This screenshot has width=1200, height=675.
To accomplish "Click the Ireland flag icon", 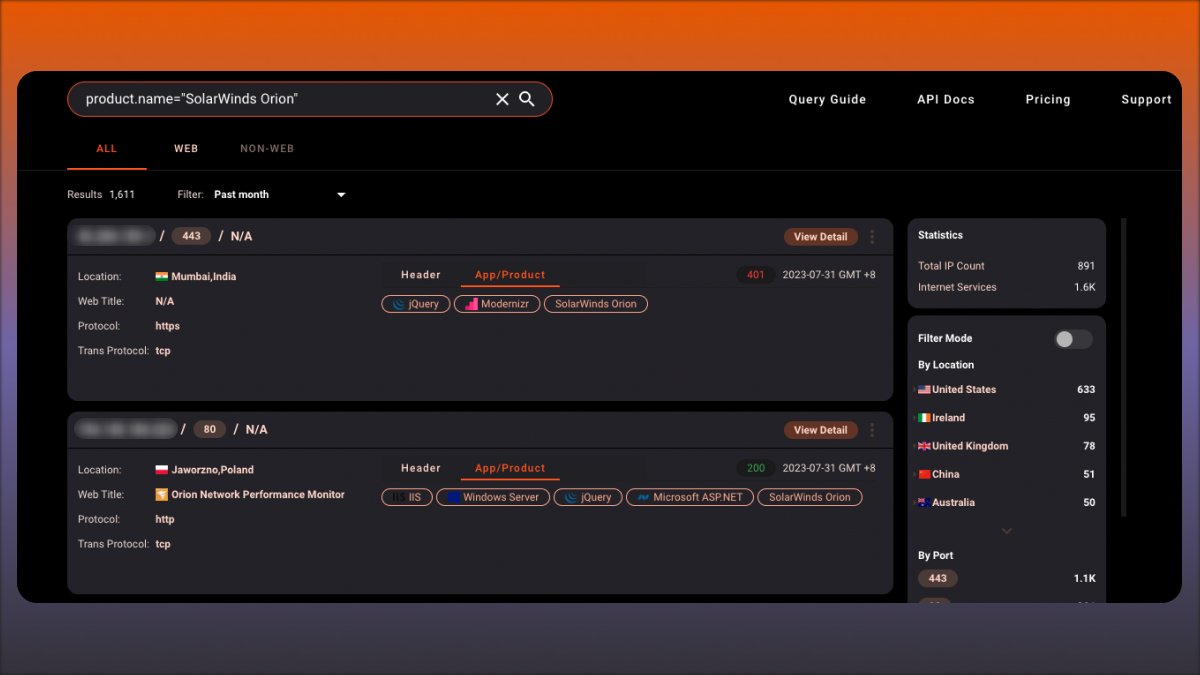I will [x=924, y=418].
